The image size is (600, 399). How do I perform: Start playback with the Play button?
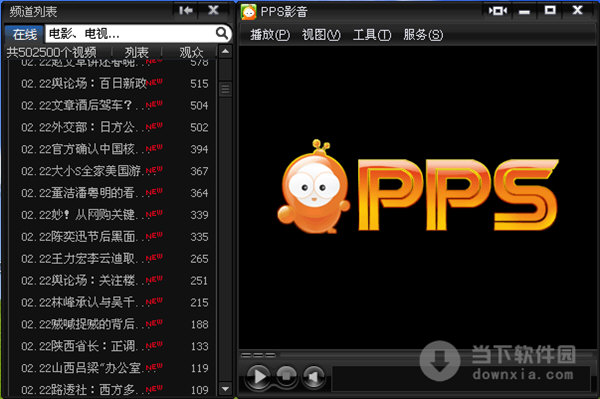tap(259, 376)
